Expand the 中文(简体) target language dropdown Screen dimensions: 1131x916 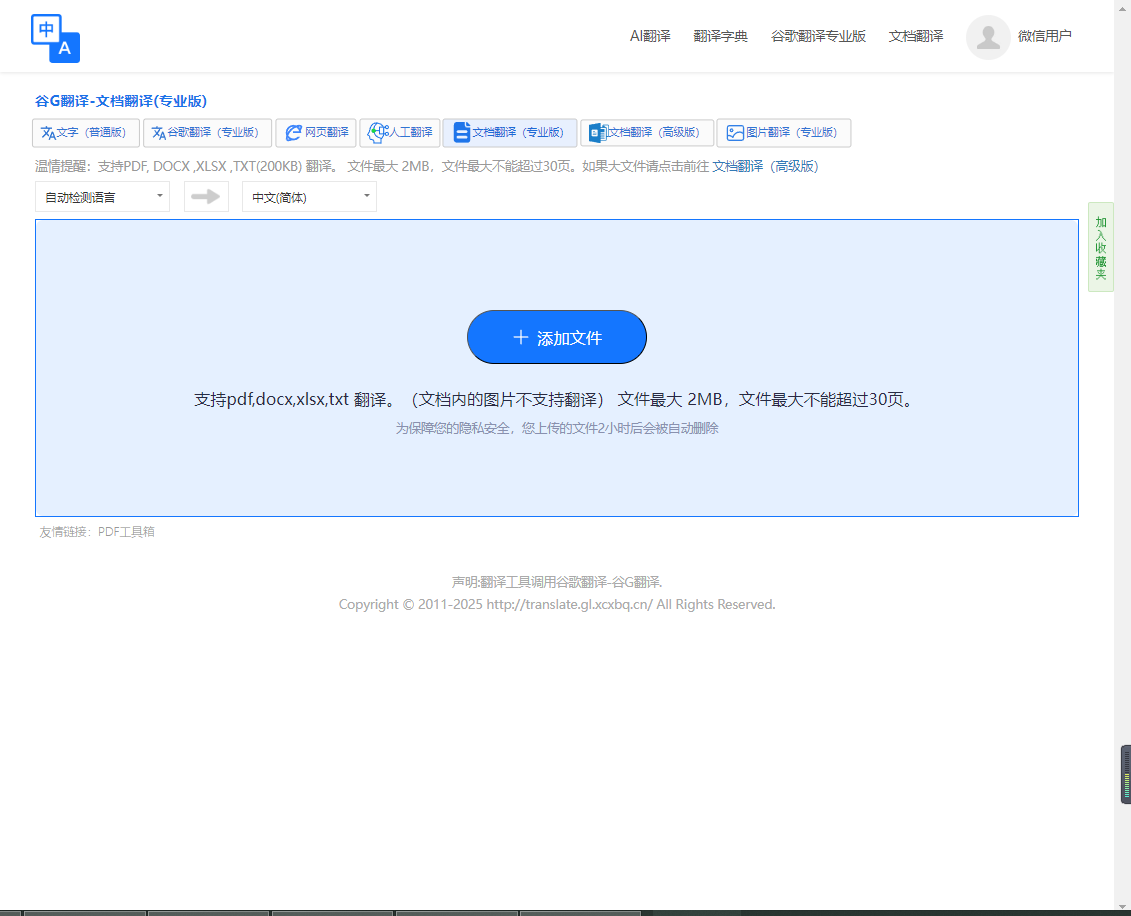pos(309,197)
